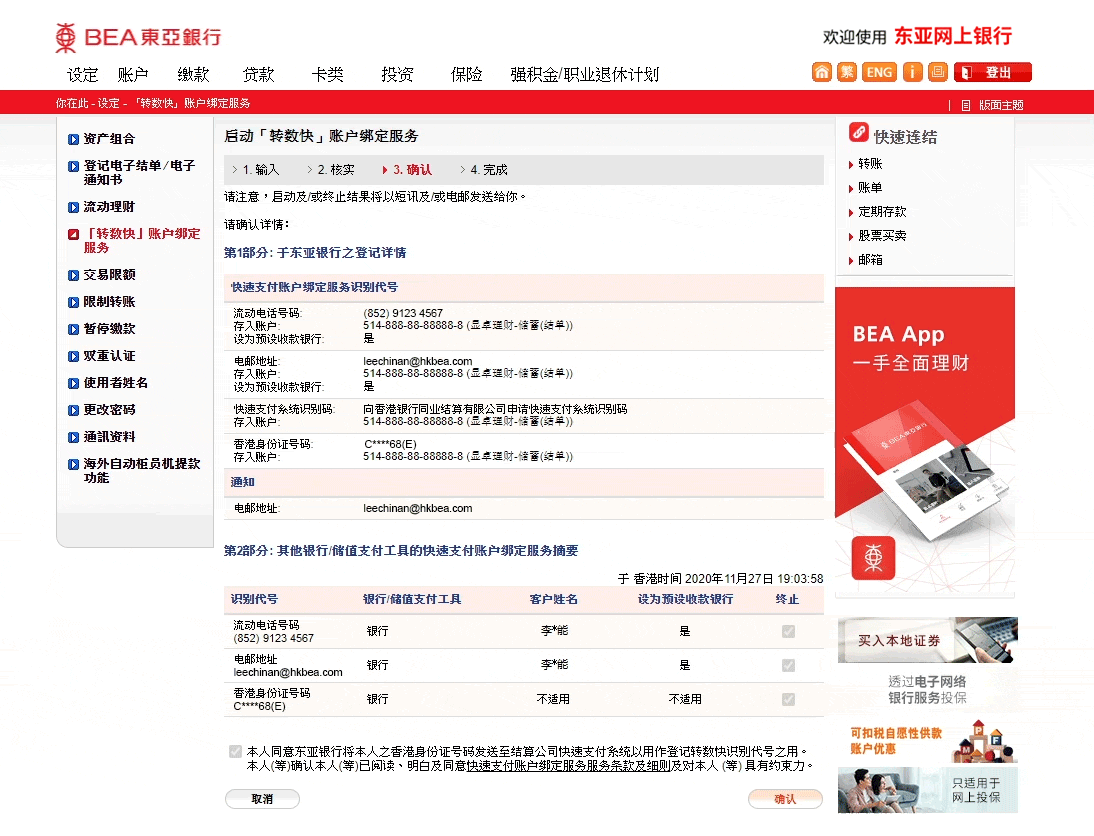Open the 贷款 top menu
This screenshot has width=1094, height=836.
point(258,75)
